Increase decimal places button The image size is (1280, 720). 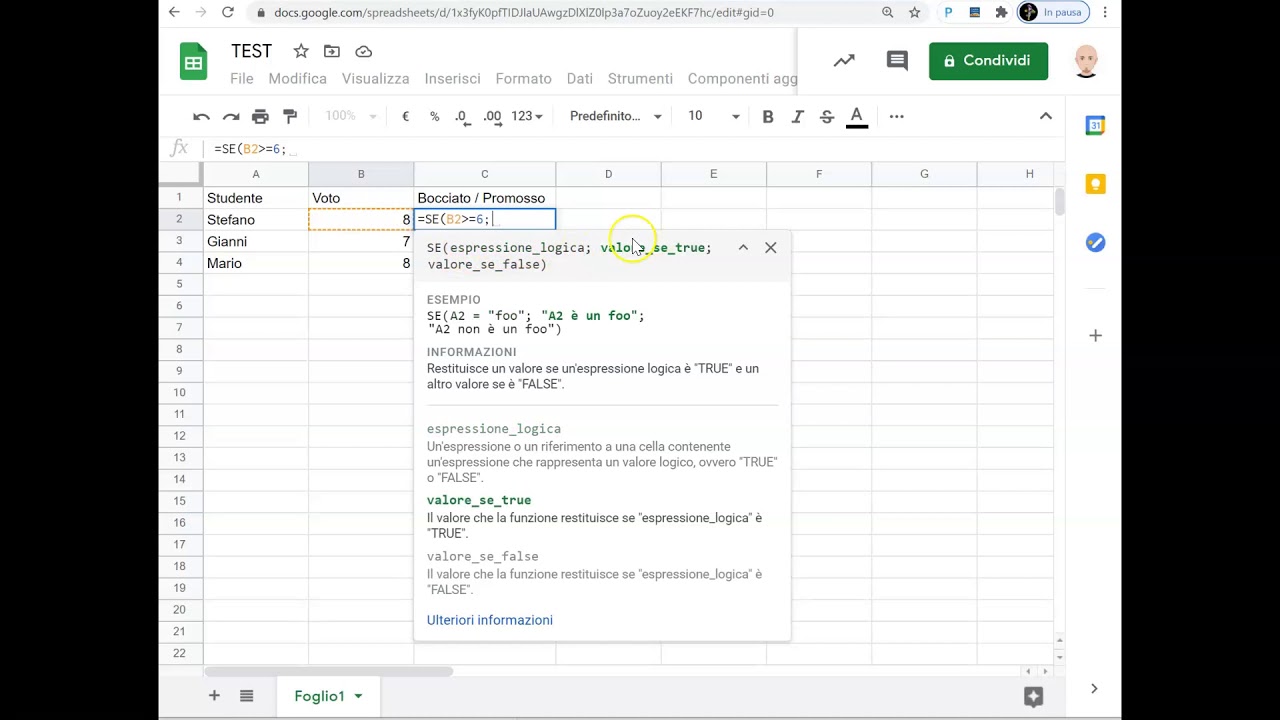492,116
